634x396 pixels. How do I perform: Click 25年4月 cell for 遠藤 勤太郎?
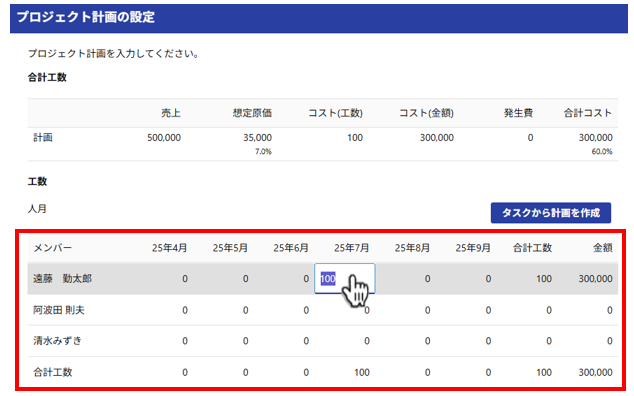185,279
